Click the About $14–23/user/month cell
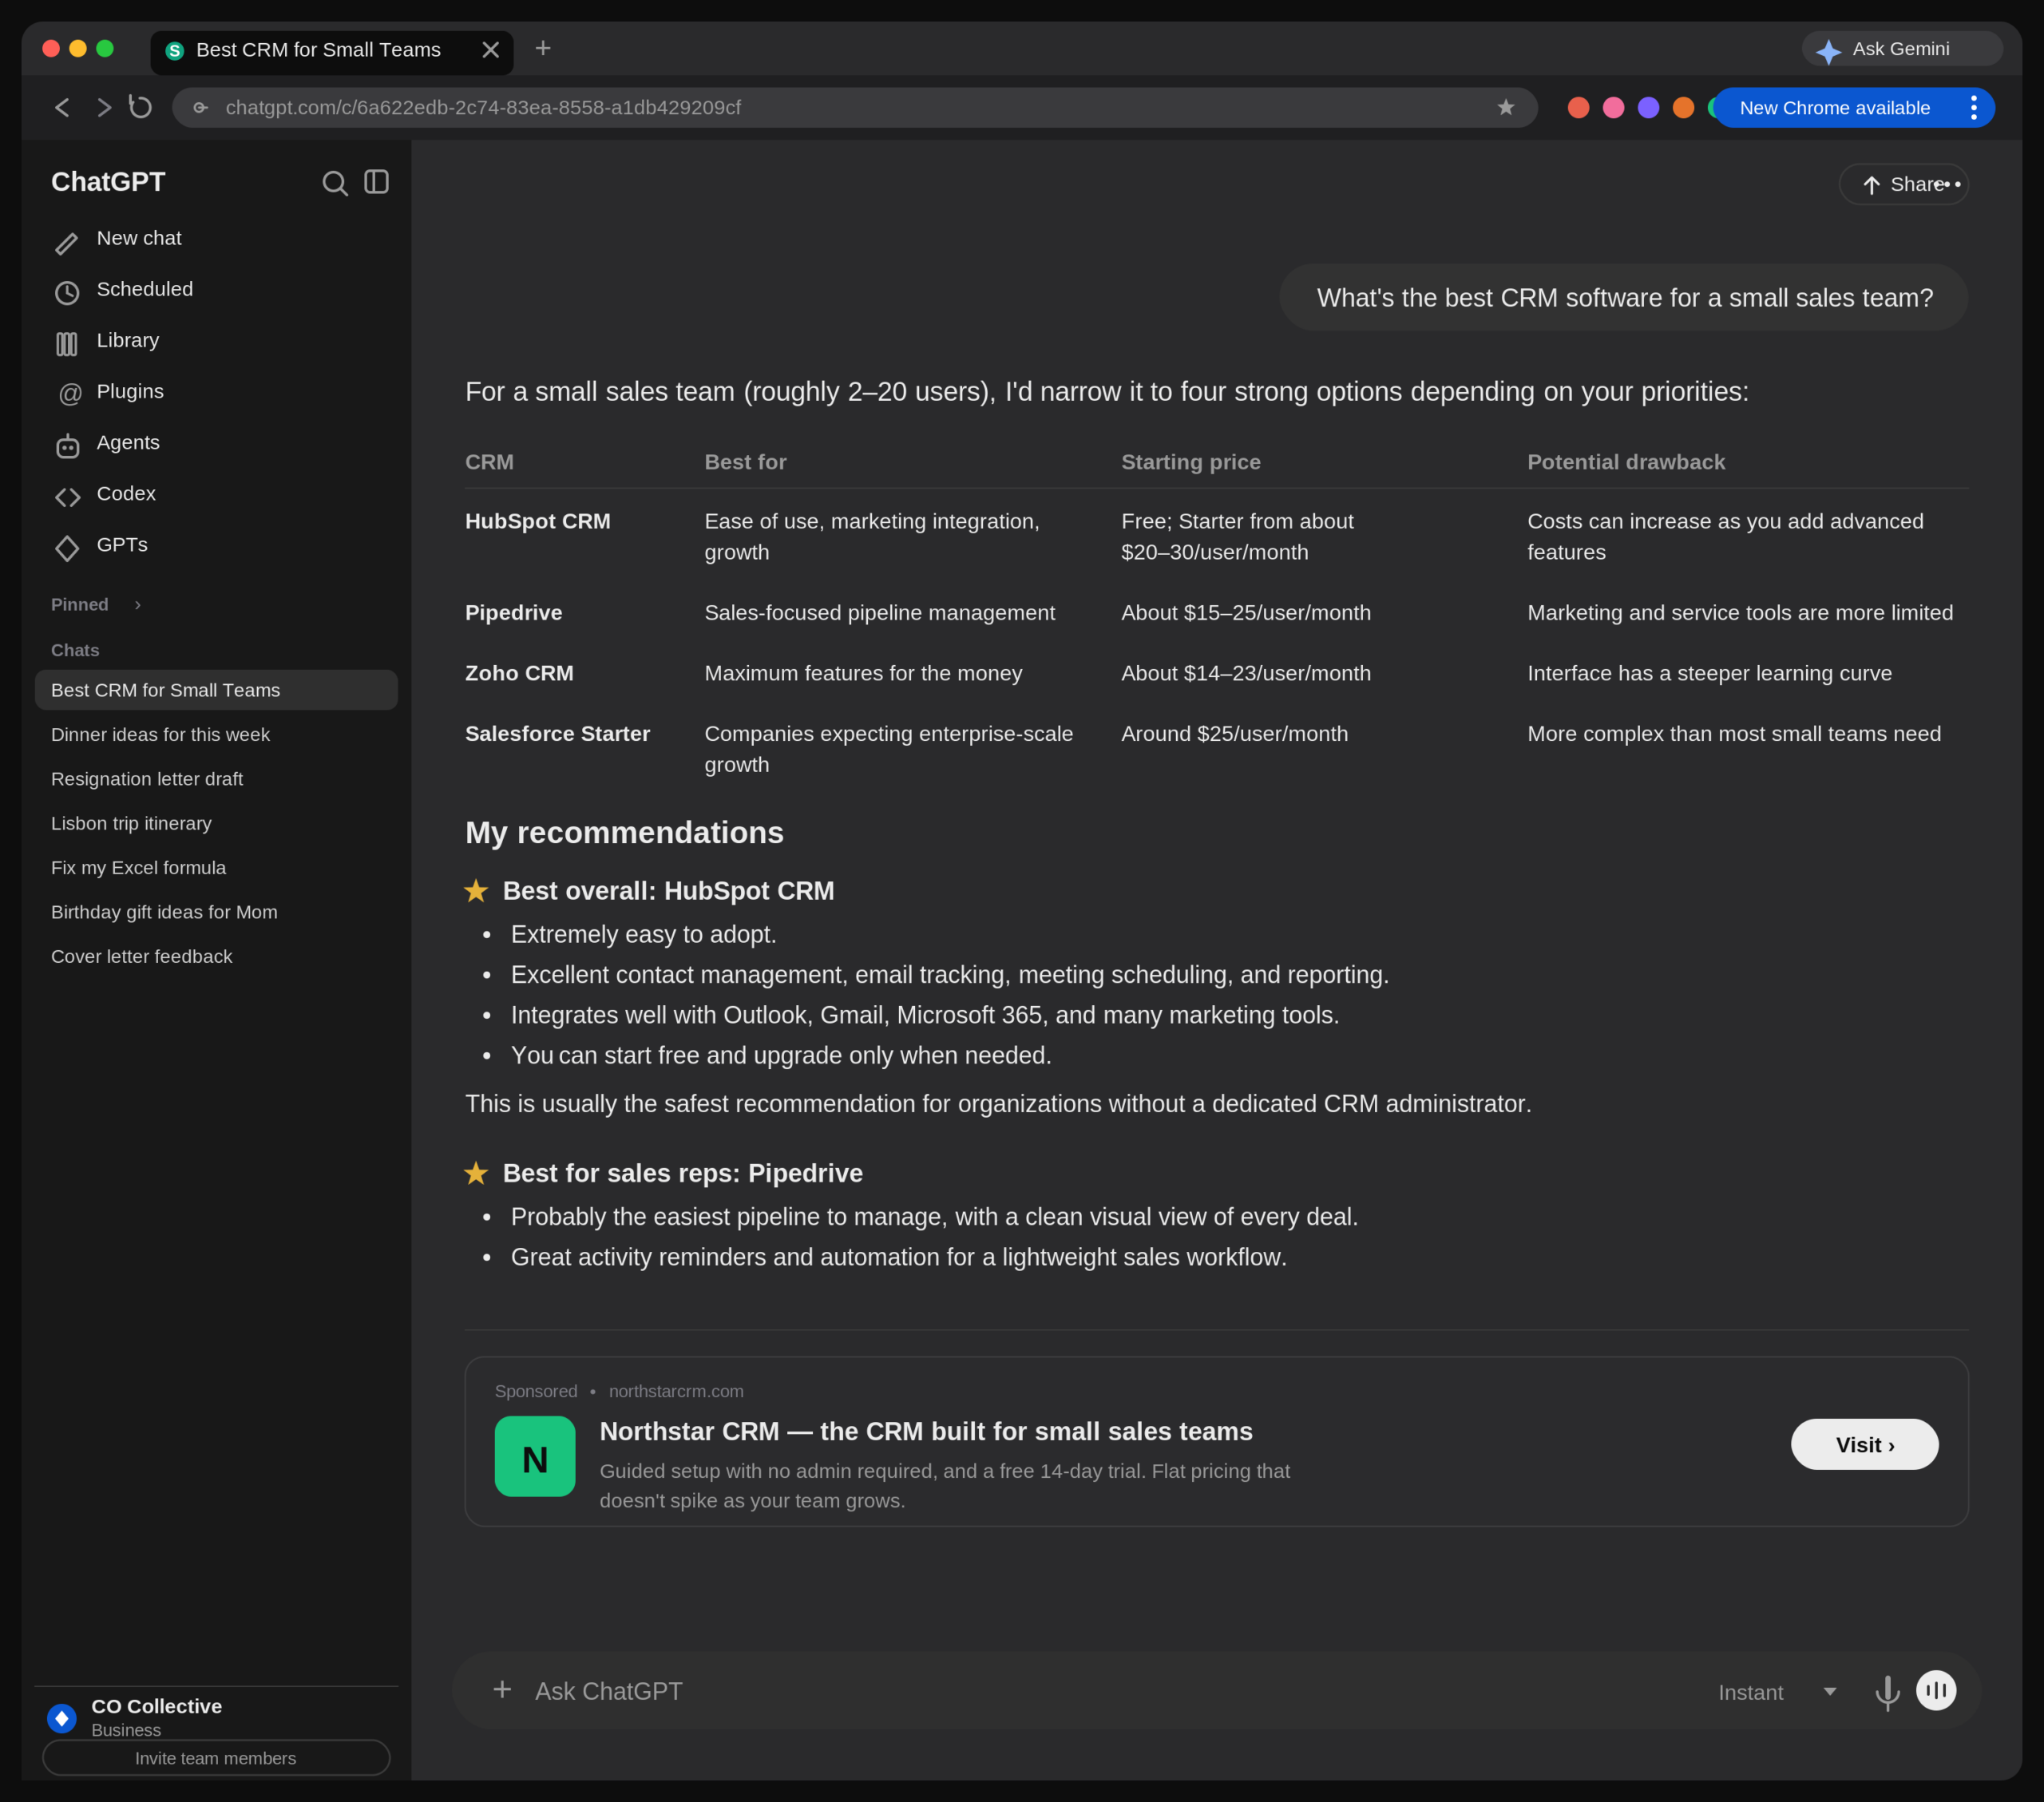Viewport: 2044px width, 1802px height. point(1246,673)
